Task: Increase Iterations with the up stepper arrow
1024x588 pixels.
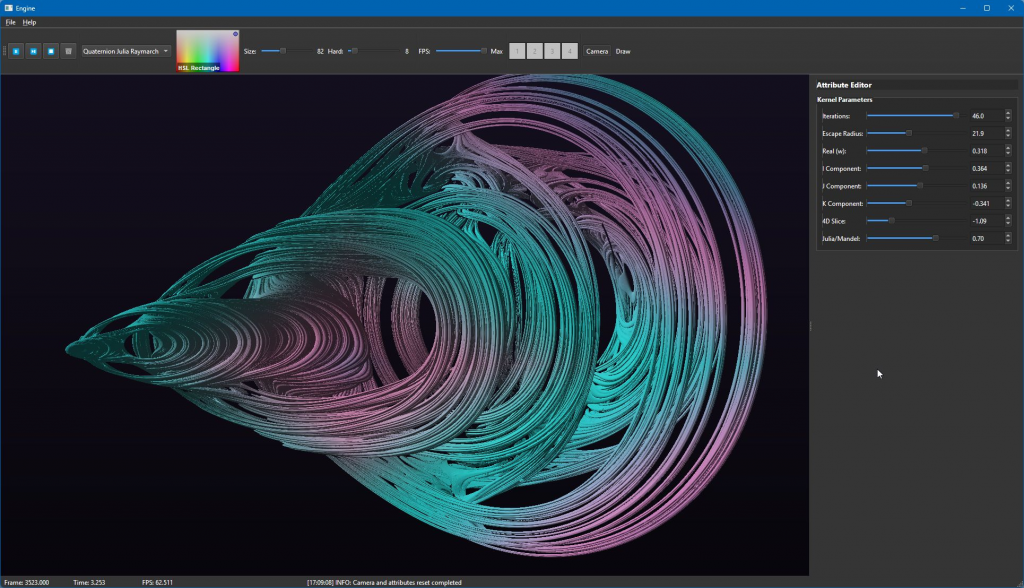Action: (1008, 114)
